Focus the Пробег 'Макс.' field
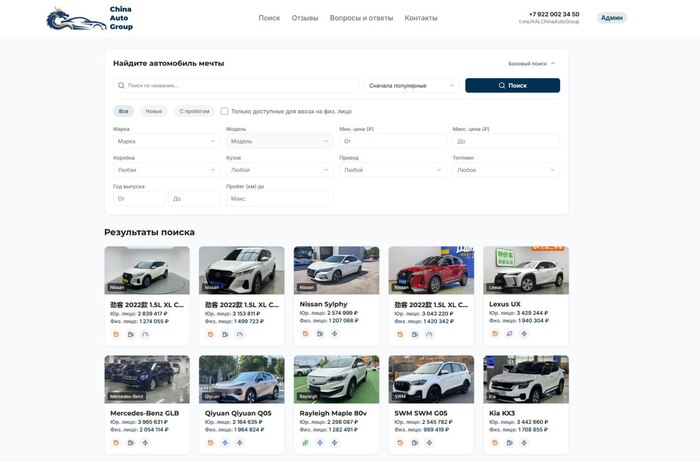Image resolution: width=700 pixels, height=462 pixels. tap(279, 199)
